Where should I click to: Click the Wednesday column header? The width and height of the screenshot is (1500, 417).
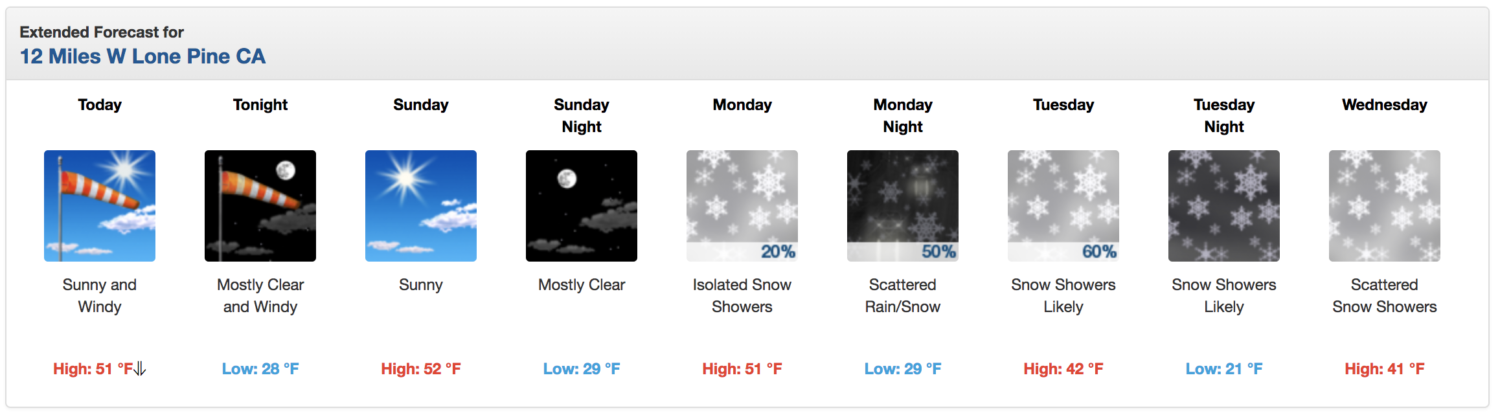click(1385, 105)
